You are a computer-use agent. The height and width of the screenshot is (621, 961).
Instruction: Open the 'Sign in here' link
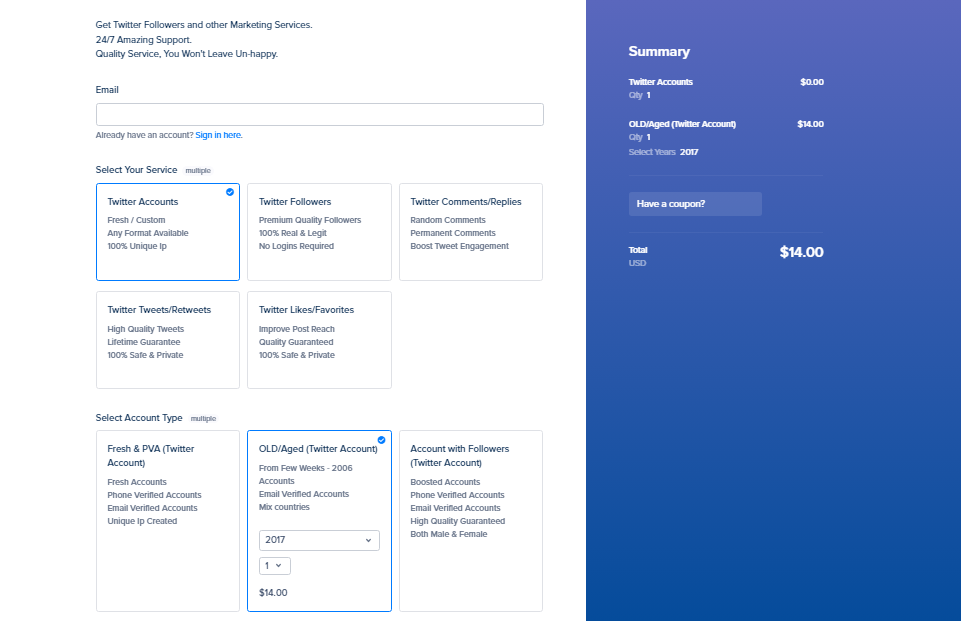pyautogui.click(x=219, y=135)
